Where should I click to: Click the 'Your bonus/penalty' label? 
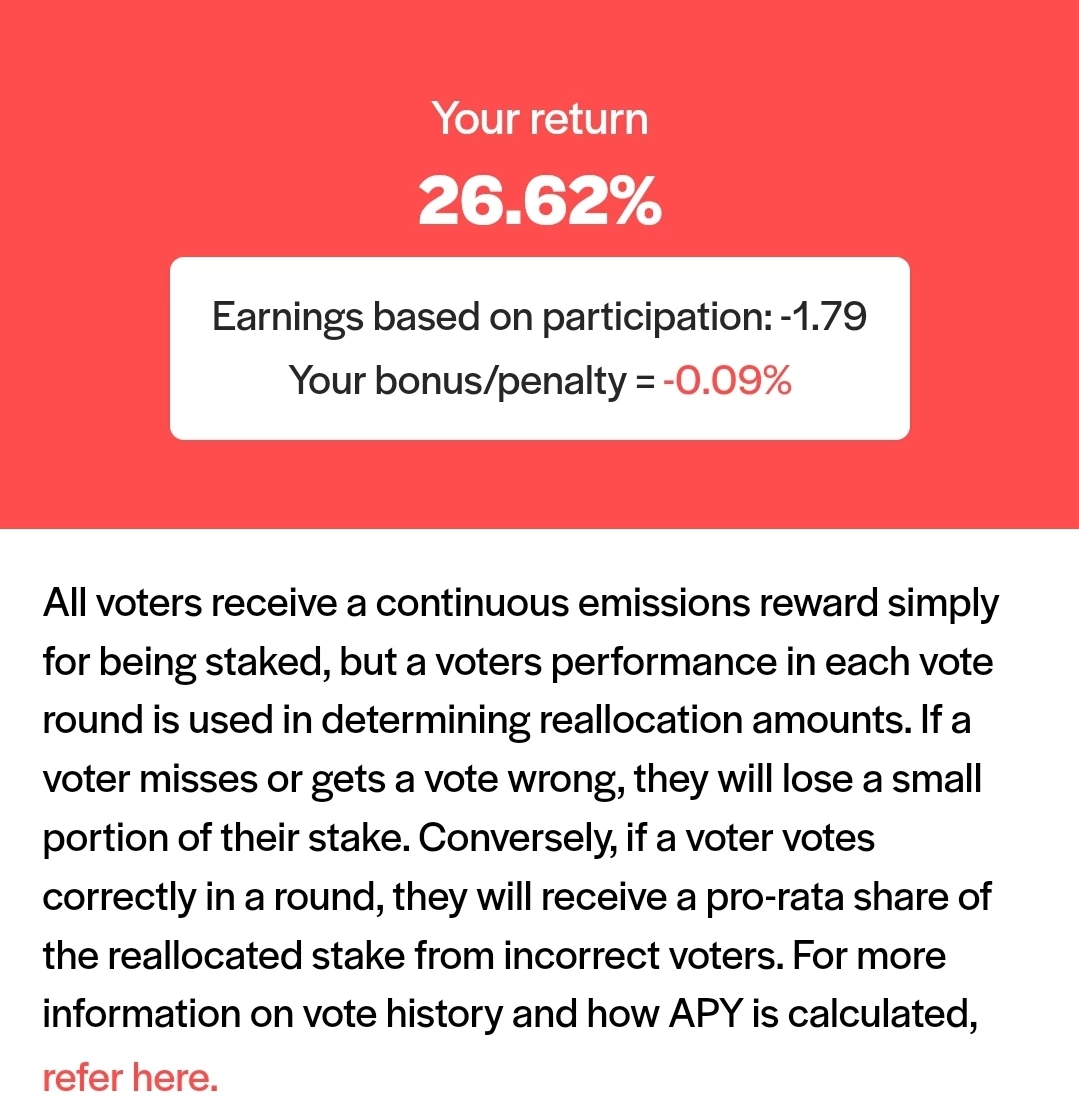pos(457,381)
